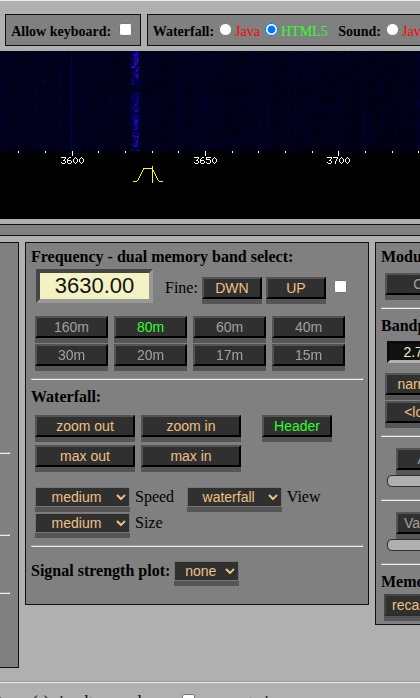
Task: Toggle the checkbox next to the UP button
Action: [340, 287]
